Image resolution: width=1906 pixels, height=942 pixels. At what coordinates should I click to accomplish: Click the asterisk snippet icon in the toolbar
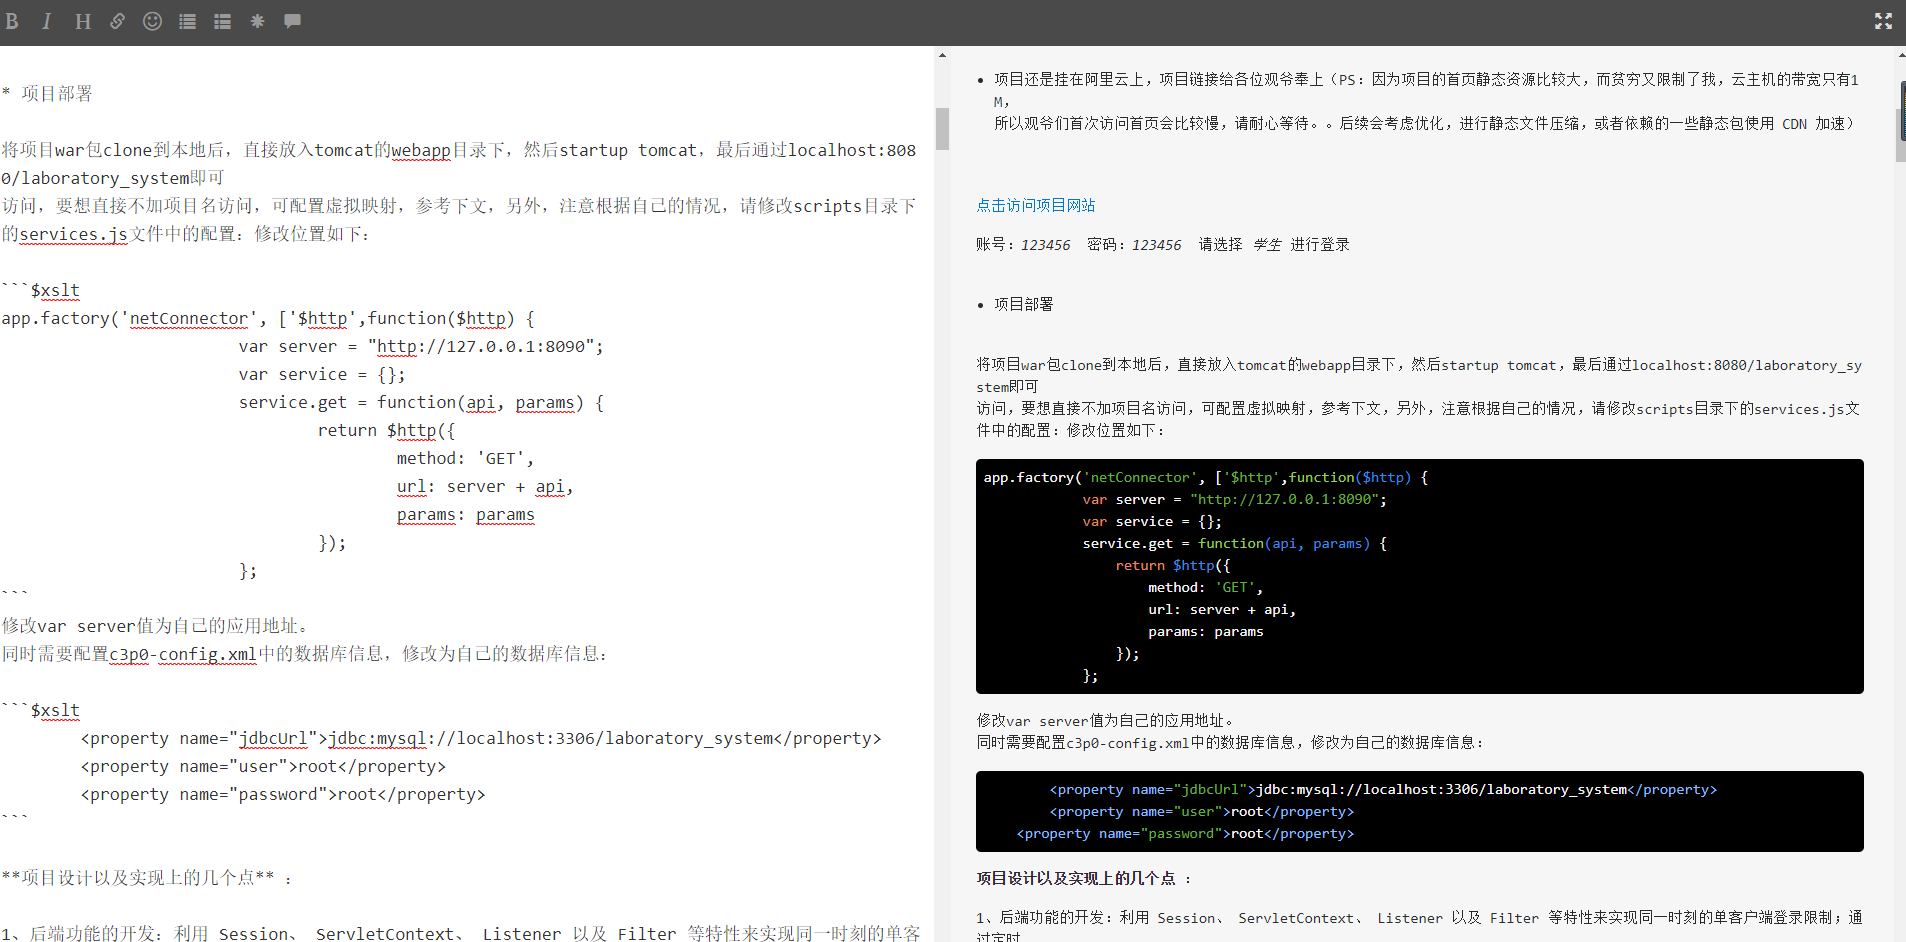click(x=257, y=21)
